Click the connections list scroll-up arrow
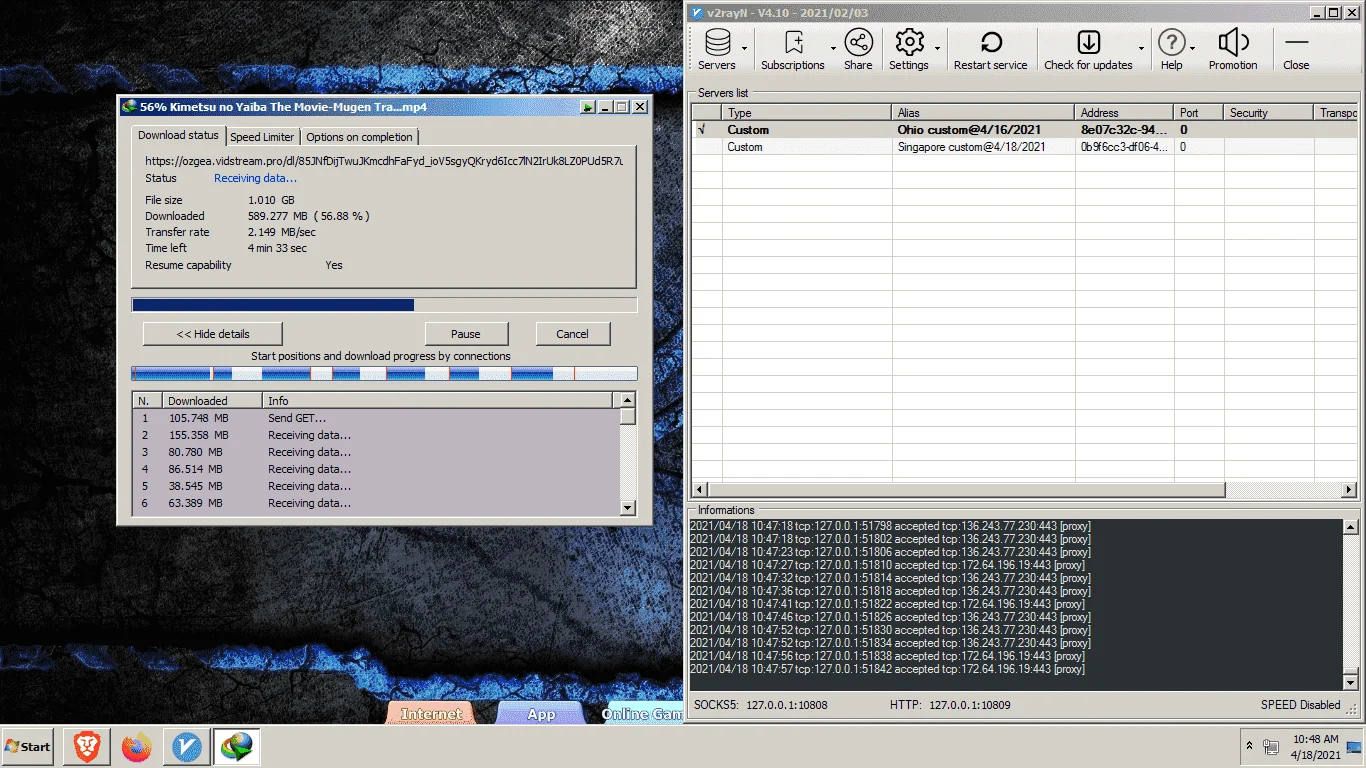Image resolution: width=1366 pixels, height=768 pixels. click(x=628, y=400)
